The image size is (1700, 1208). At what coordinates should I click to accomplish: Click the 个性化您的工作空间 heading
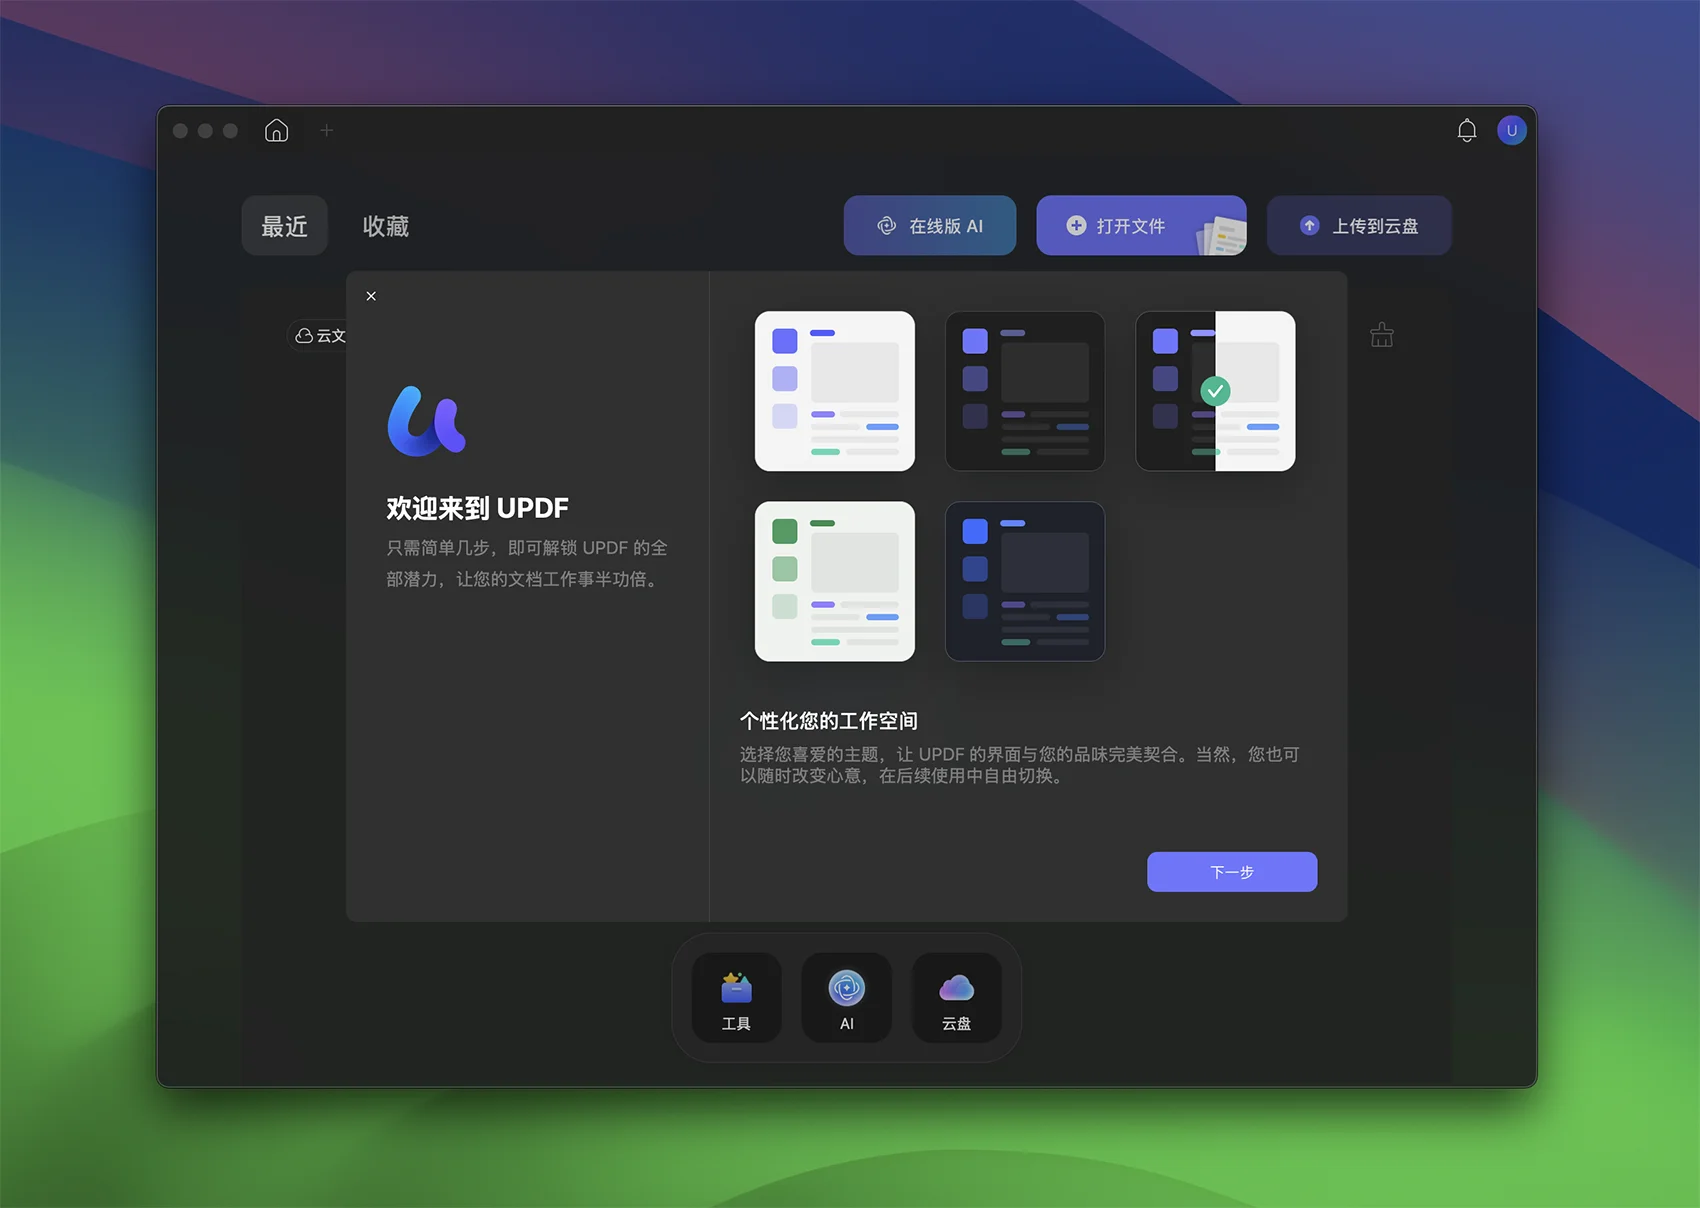click(829, 721)
